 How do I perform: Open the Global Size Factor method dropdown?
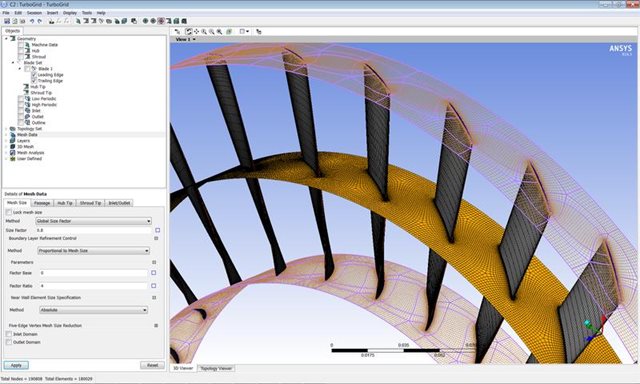point(93,221)
